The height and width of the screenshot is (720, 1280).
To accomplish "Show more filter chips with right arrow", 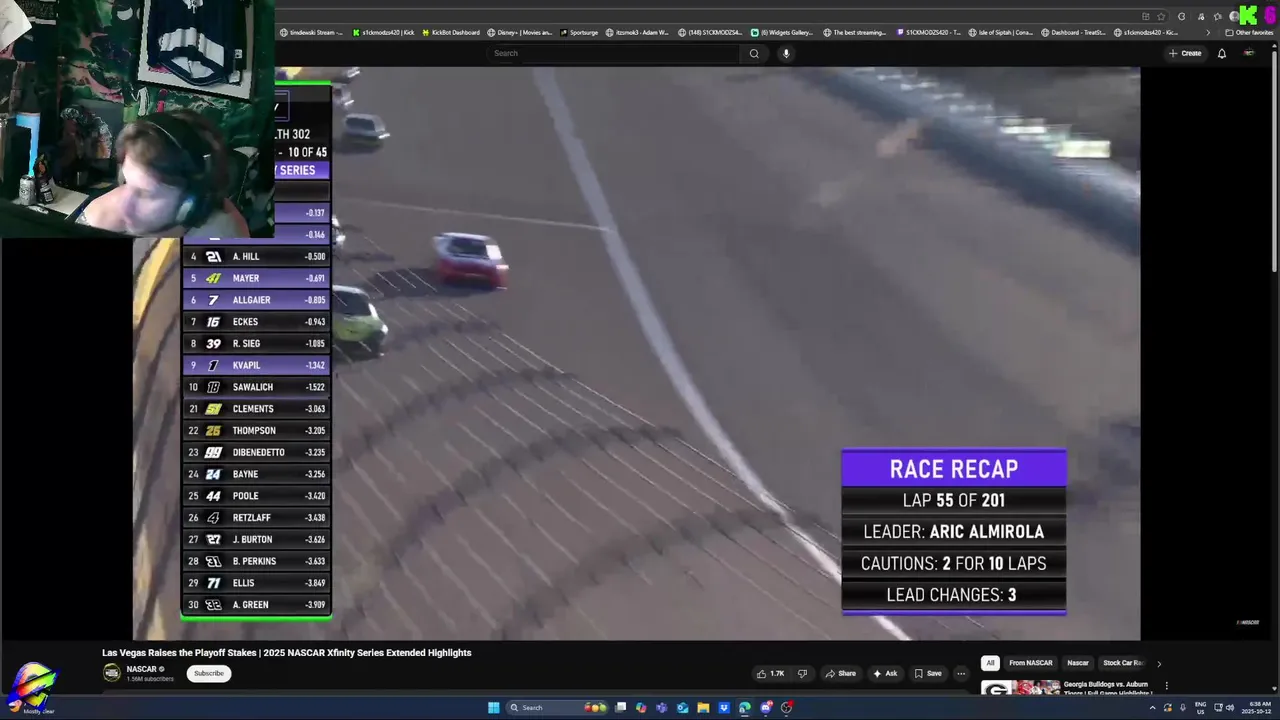I will point(1159,663).
